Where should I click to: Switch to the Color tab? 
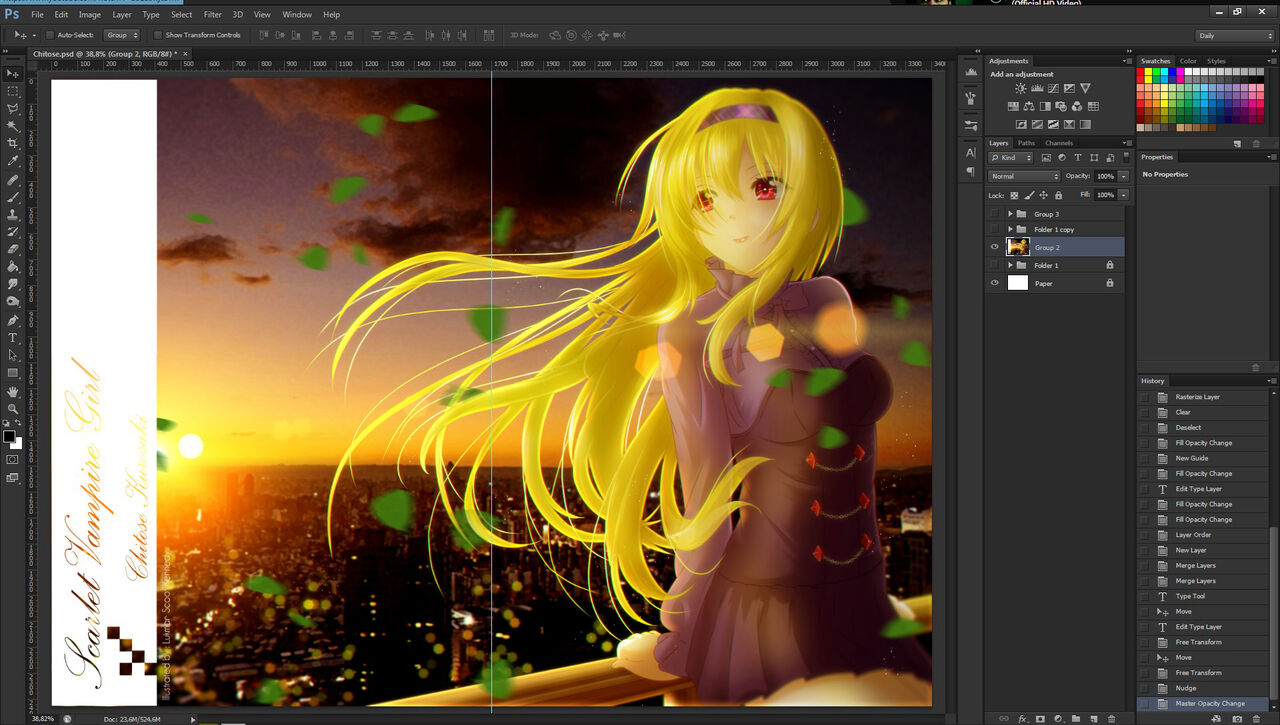[x=1188, y=61]
